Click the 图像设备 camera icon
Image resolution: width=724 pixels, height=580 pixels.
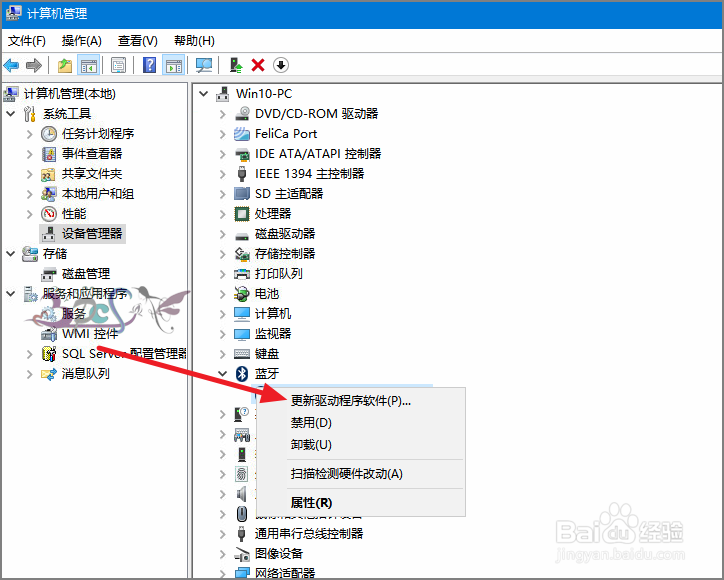pyautogui.click(x=242, y=554)
